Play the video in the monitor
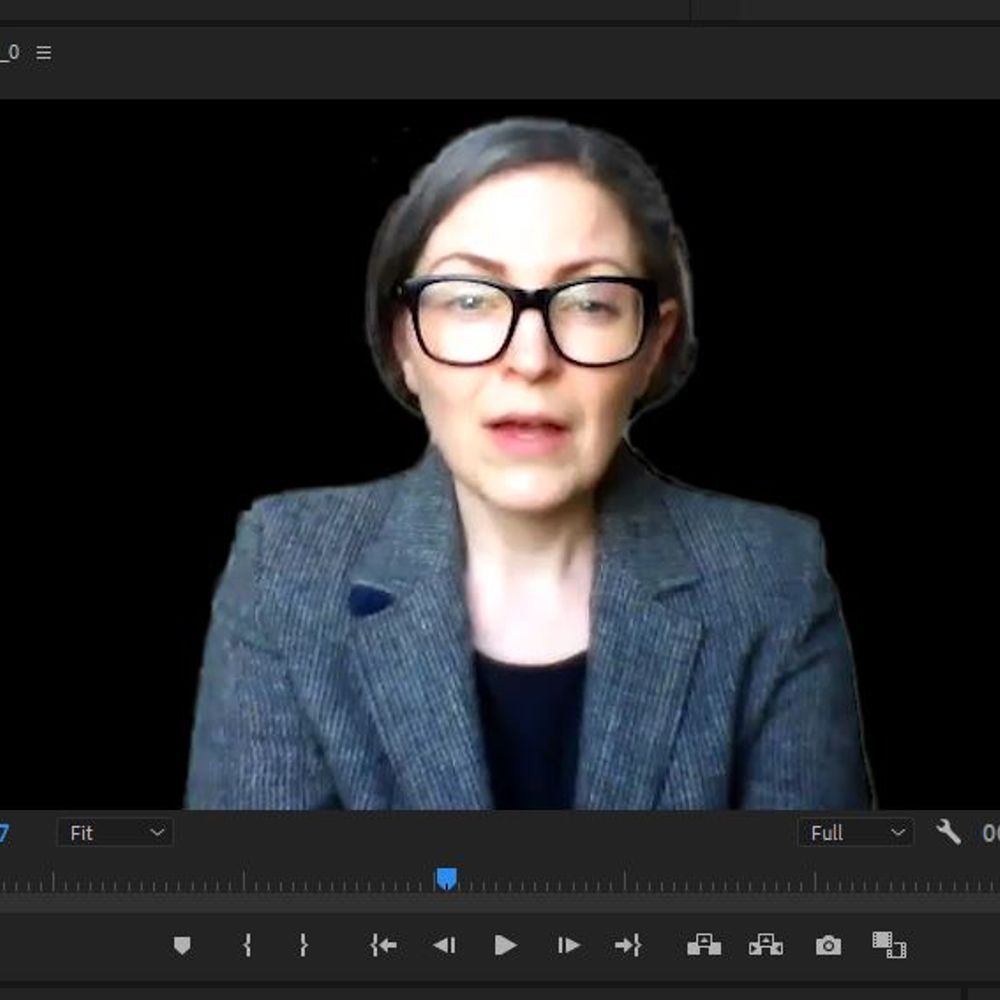 tap(505, 945)
